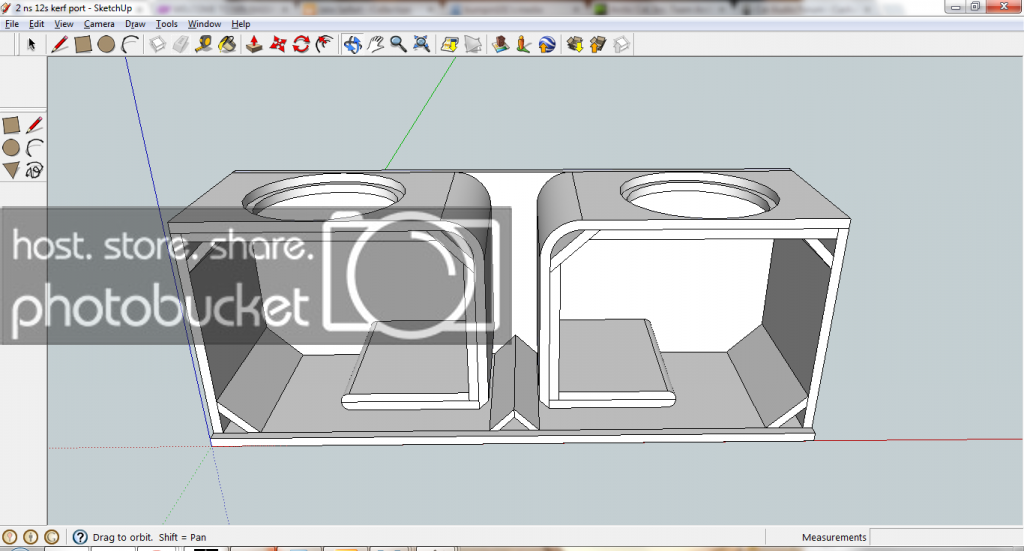Select the Line pencil in the side palette
The width and height of the screenshot is (1024, 551).
coord(35,125)
